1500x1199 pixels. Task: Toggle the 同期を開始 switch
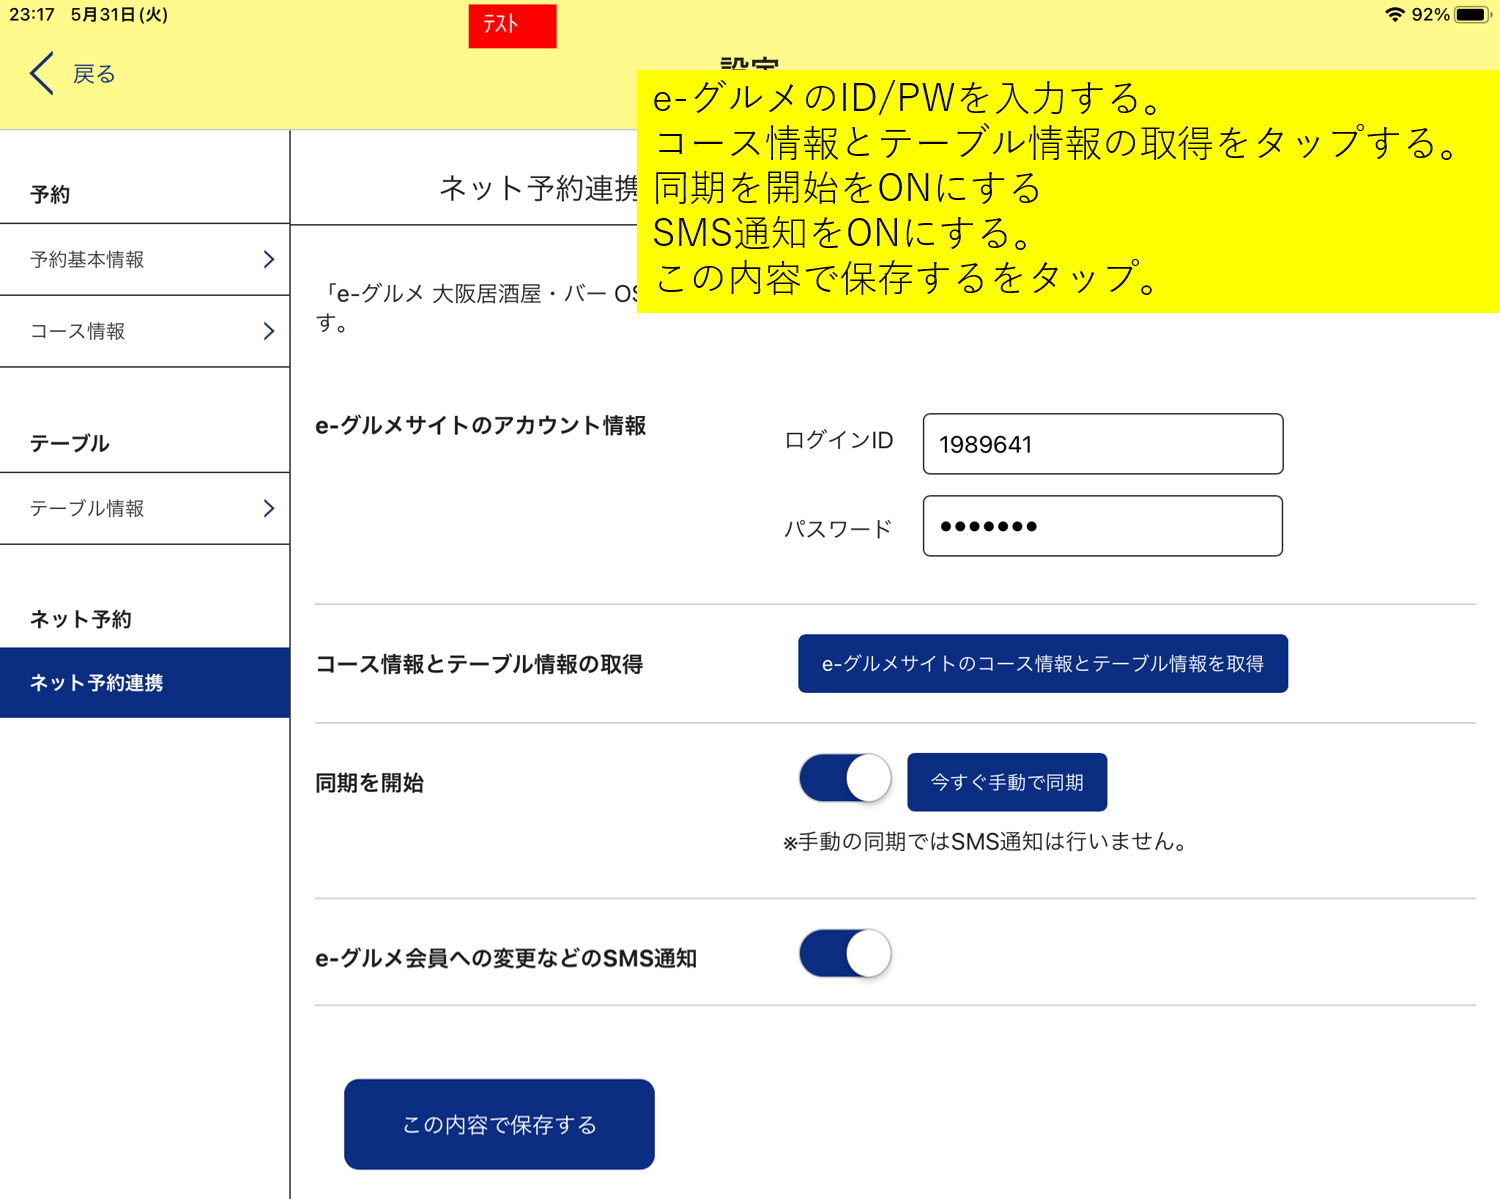tap(845, 779)
